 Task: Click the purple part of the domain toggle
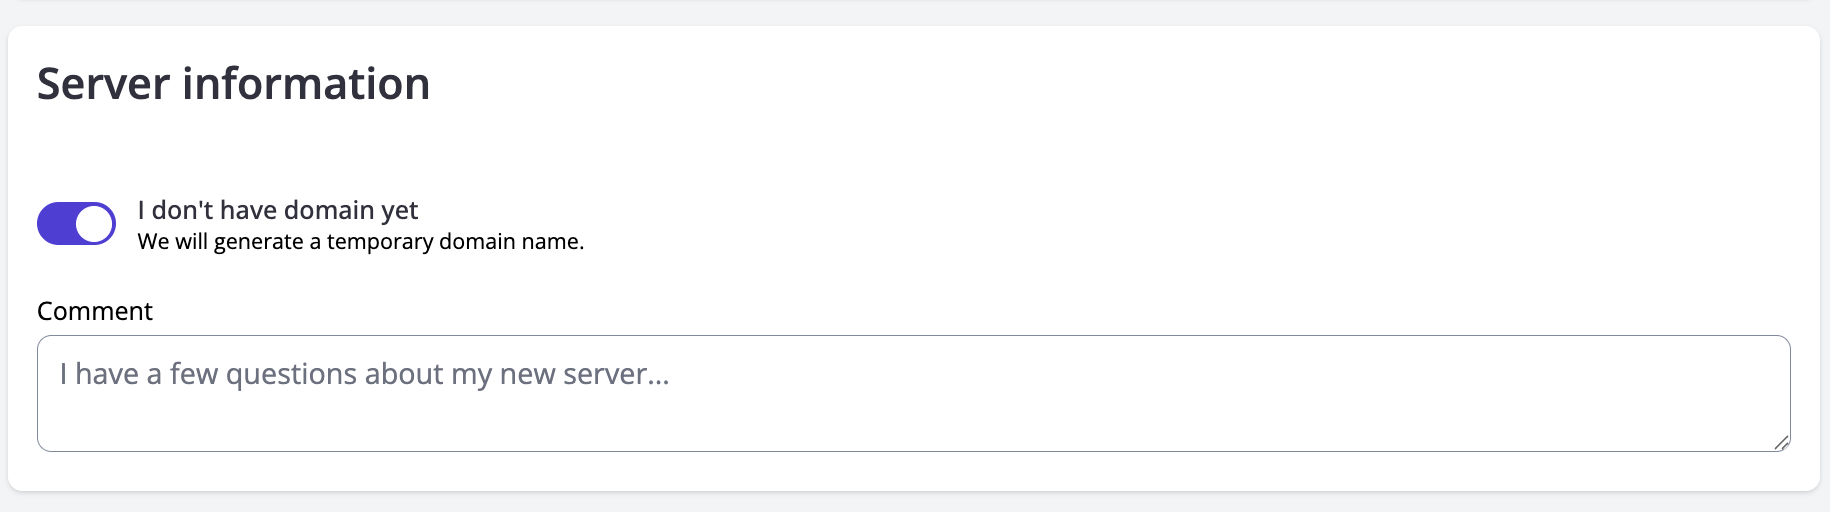56,224
